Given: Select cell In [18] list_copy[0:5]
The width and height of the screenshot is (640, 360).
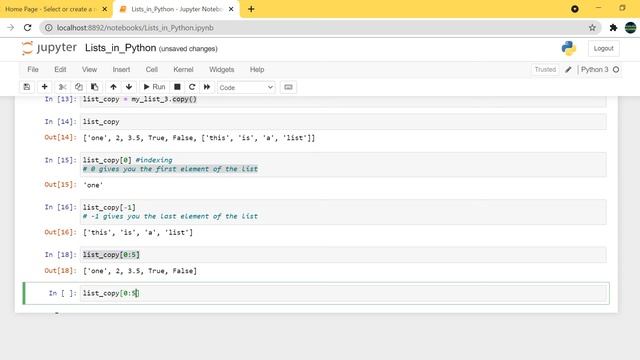Looking at the screenshot, I should (343, 255).
